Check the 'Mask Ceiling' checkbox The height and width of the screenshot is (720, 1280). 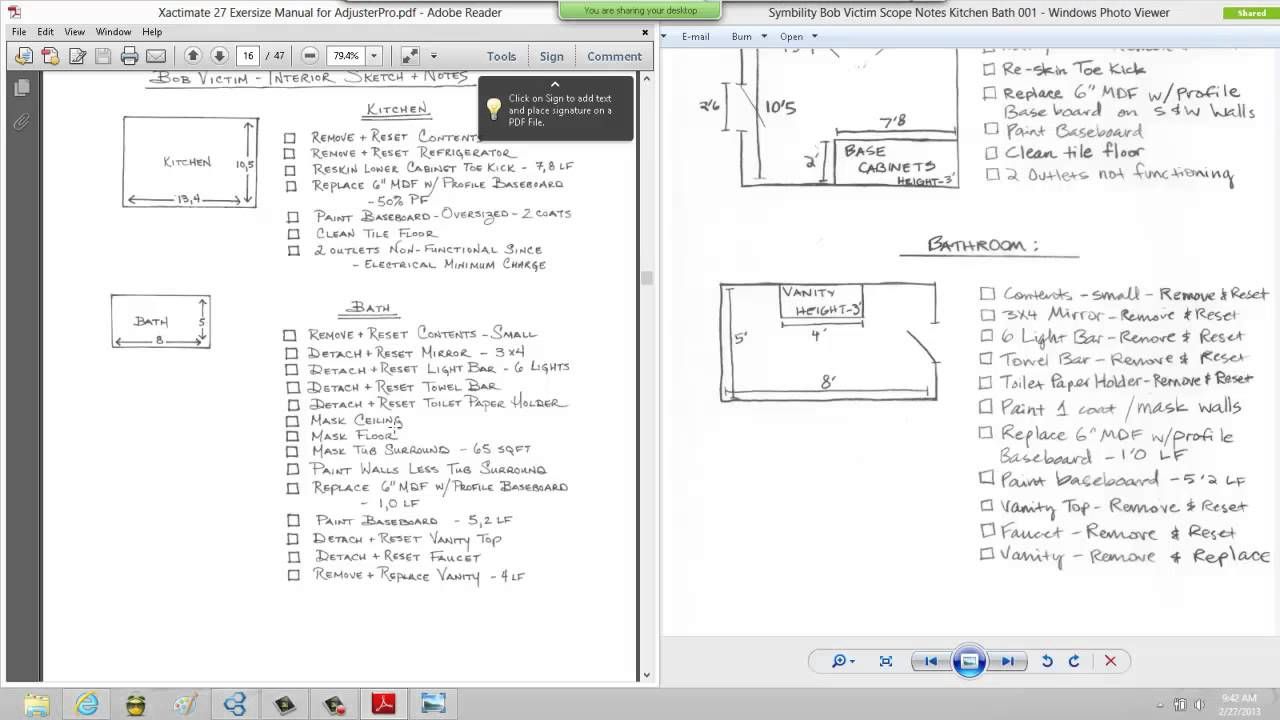pos(290,421)
